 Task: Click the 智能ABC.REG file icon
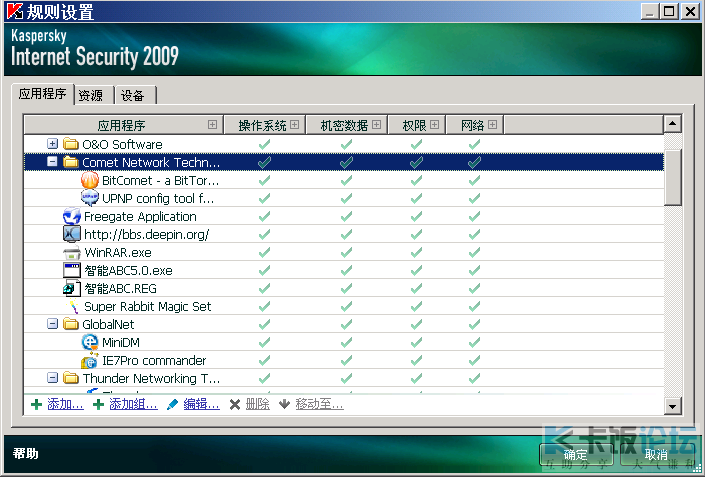click(72, 288)
